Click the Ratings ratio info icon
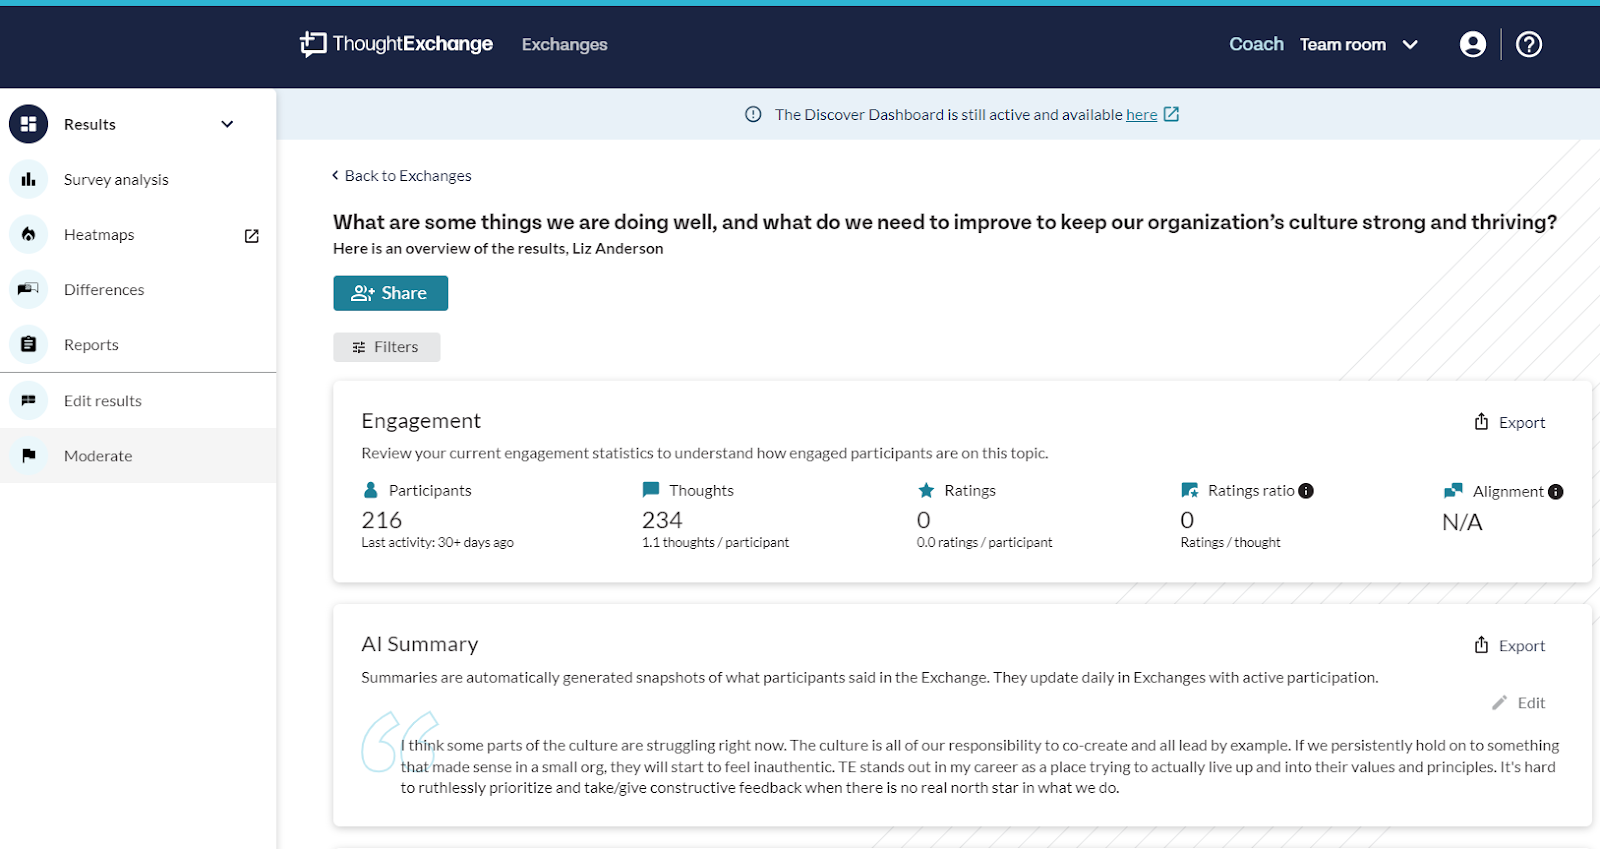1600x849 pixels. pos(1306,491)
